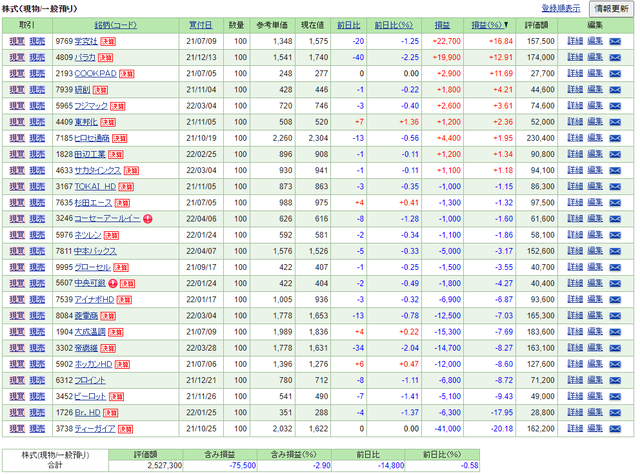Click 現買 in the 7811 中本パックス row

(17, 251)
